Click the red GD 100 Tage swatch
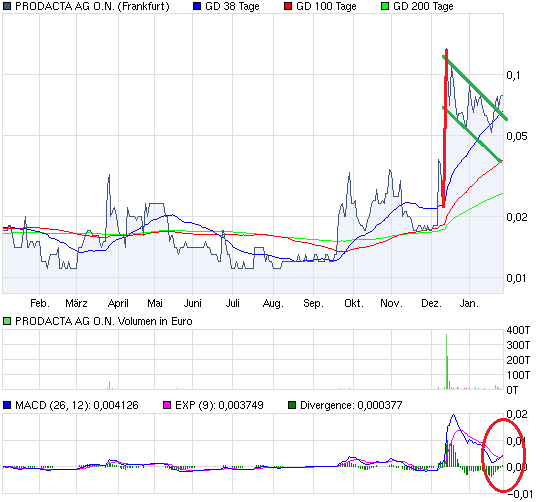545x502 pixels. tap(288, 6)
